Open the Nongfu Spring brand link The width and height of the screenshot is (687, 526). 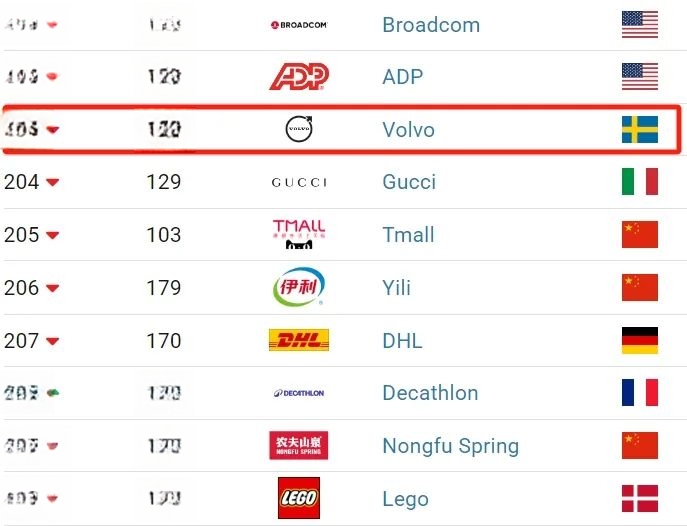pos(450,446)
